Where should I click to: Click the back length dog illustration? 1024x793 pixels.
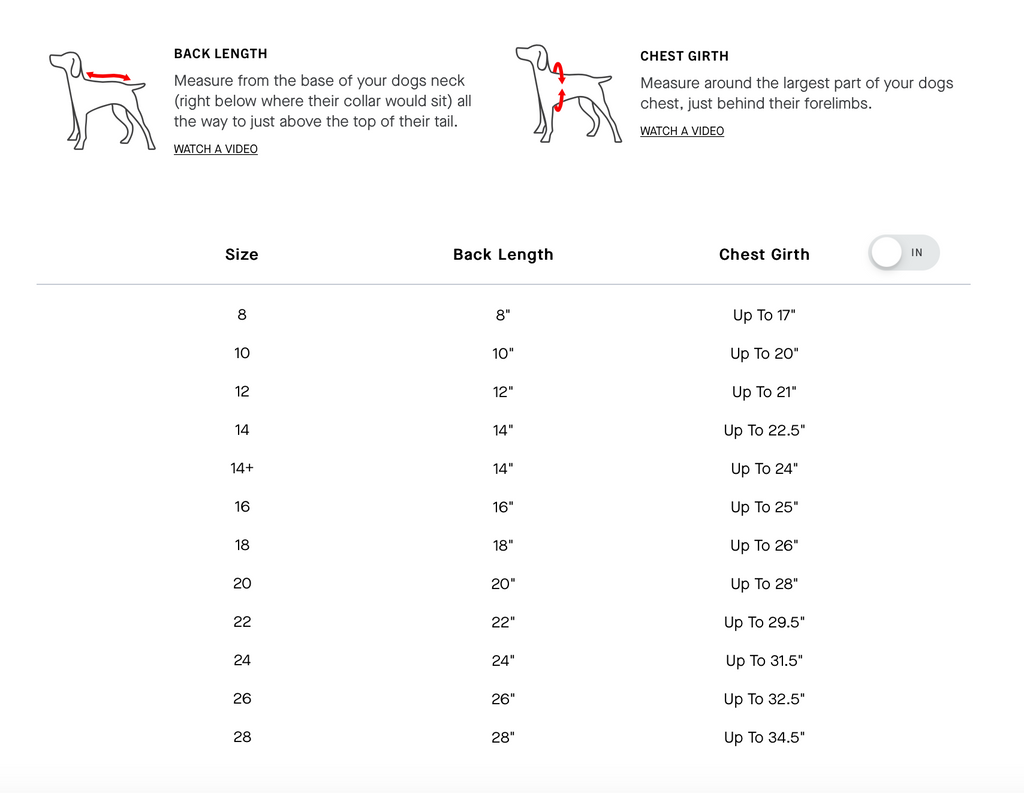pos(102,101)
